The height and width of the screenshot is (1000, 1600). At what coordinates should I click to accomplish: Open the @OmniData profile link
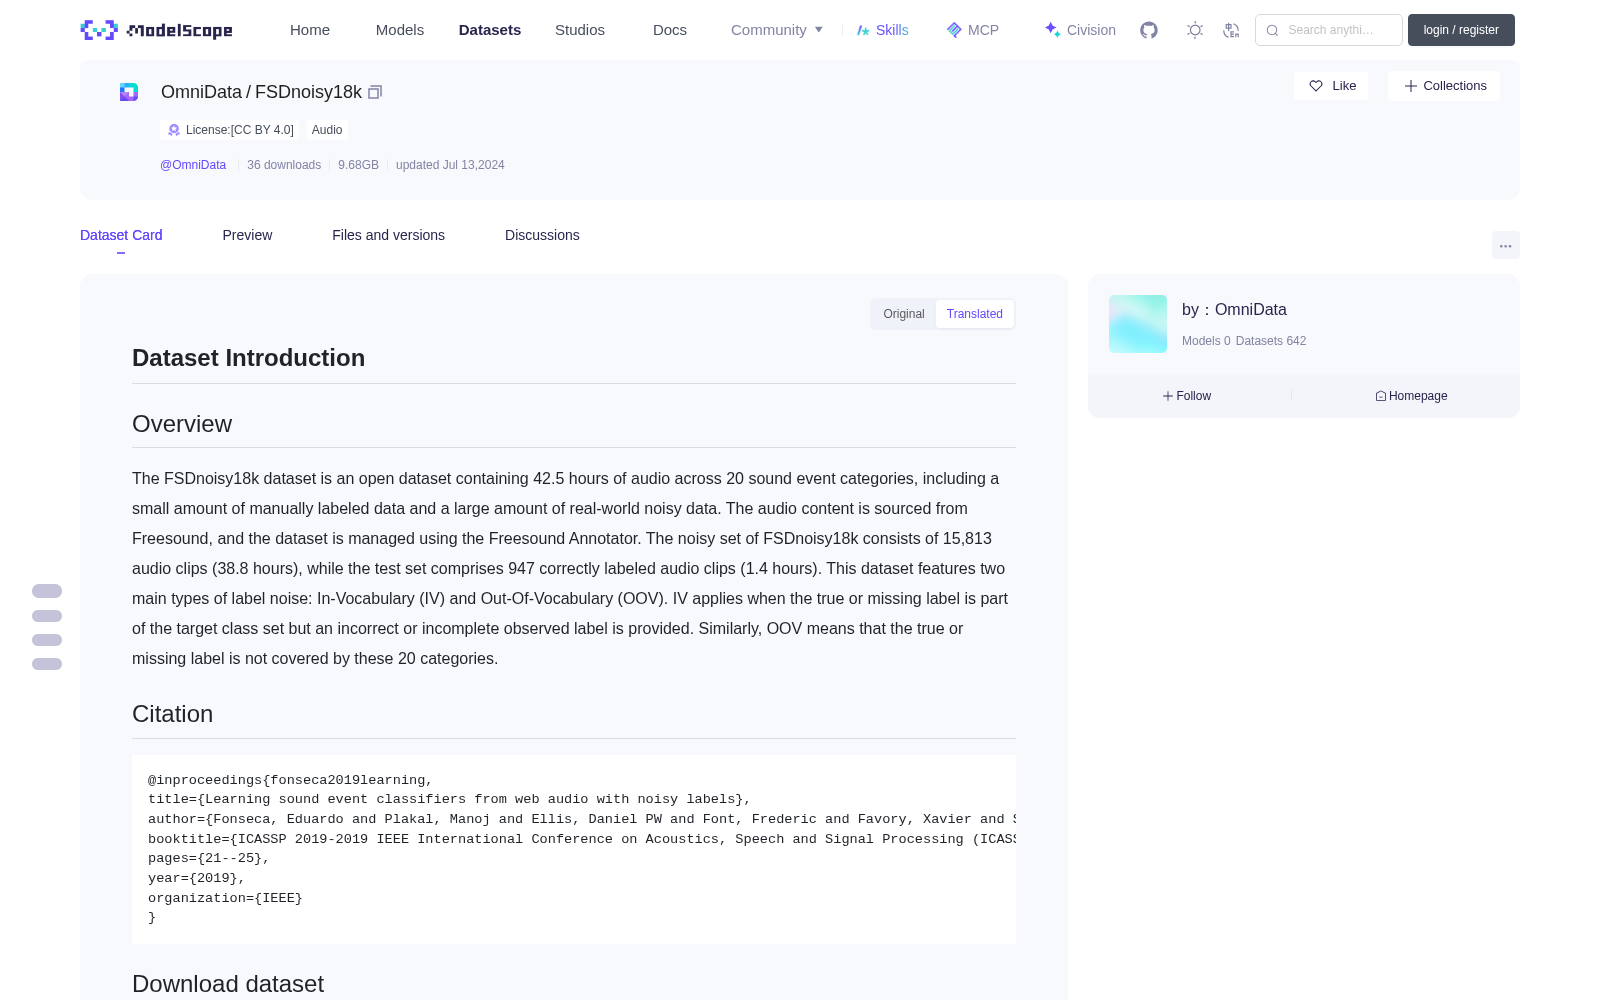click(193, 165)
